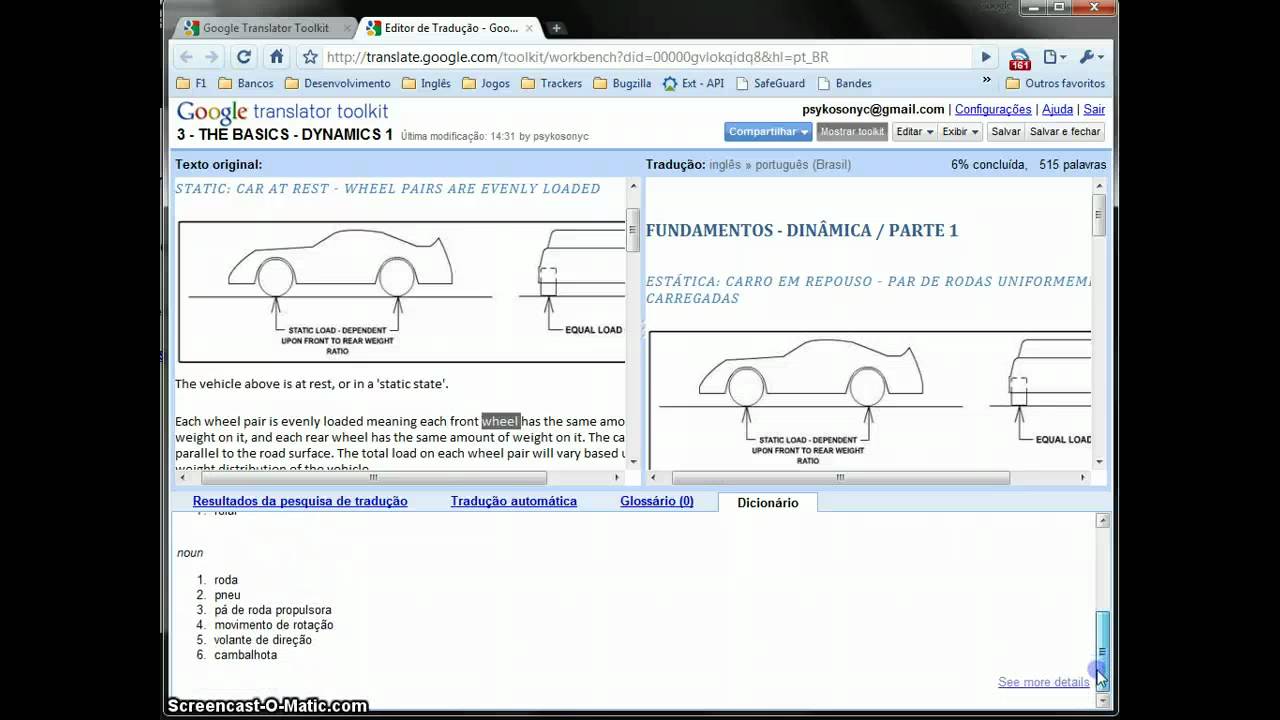Click the dictionary entry roda

click(x=226, y=580)
